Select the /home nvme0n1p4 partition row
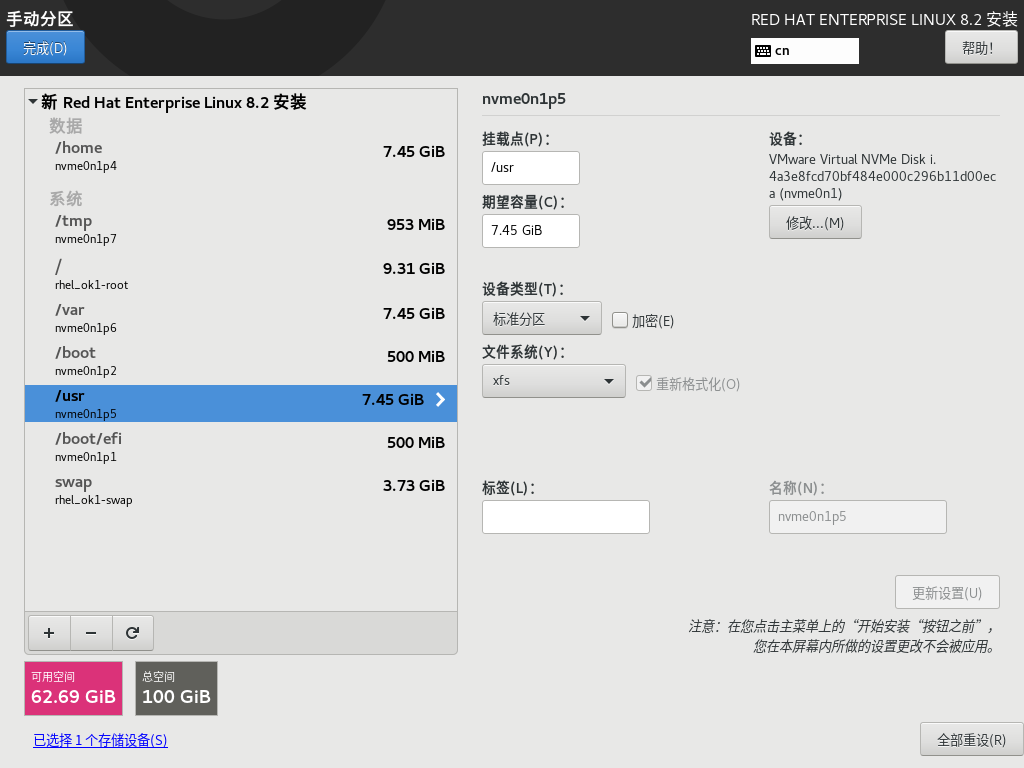The height and width of the screenshot is (768, 1024). (x=241, y=156)
